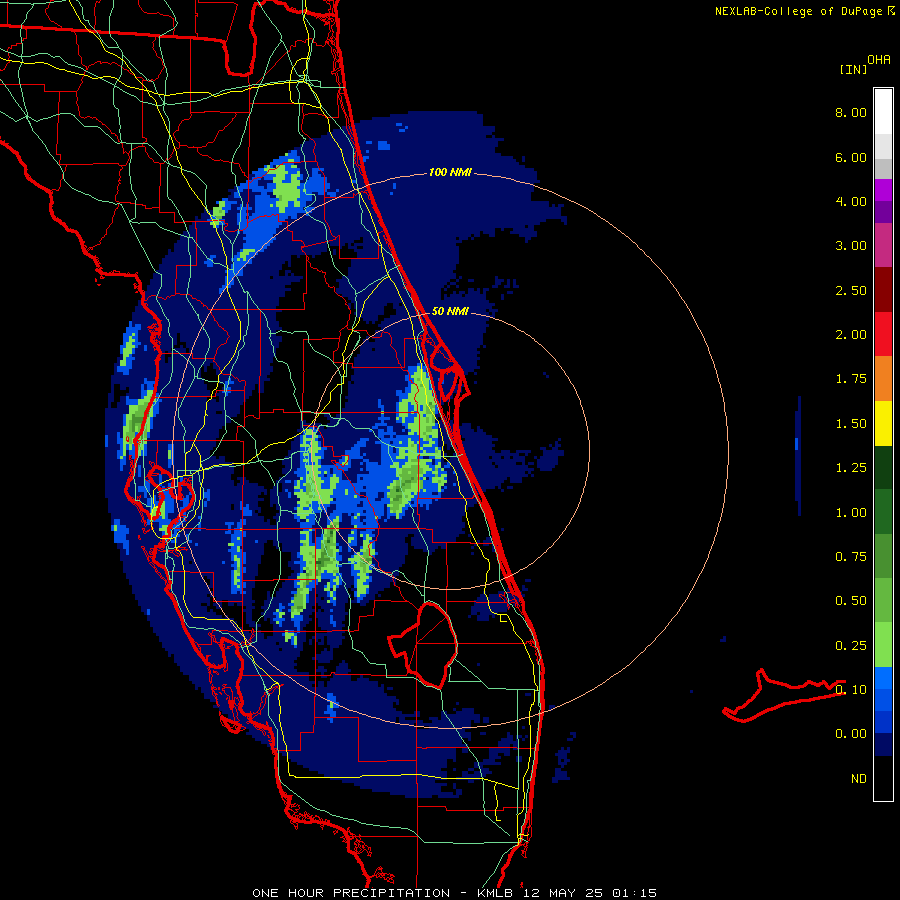Image resolution: width=900 pixels, height=900 pixels.
Task: Pick the orange legend swatch
Action: (x=883, y=379)
